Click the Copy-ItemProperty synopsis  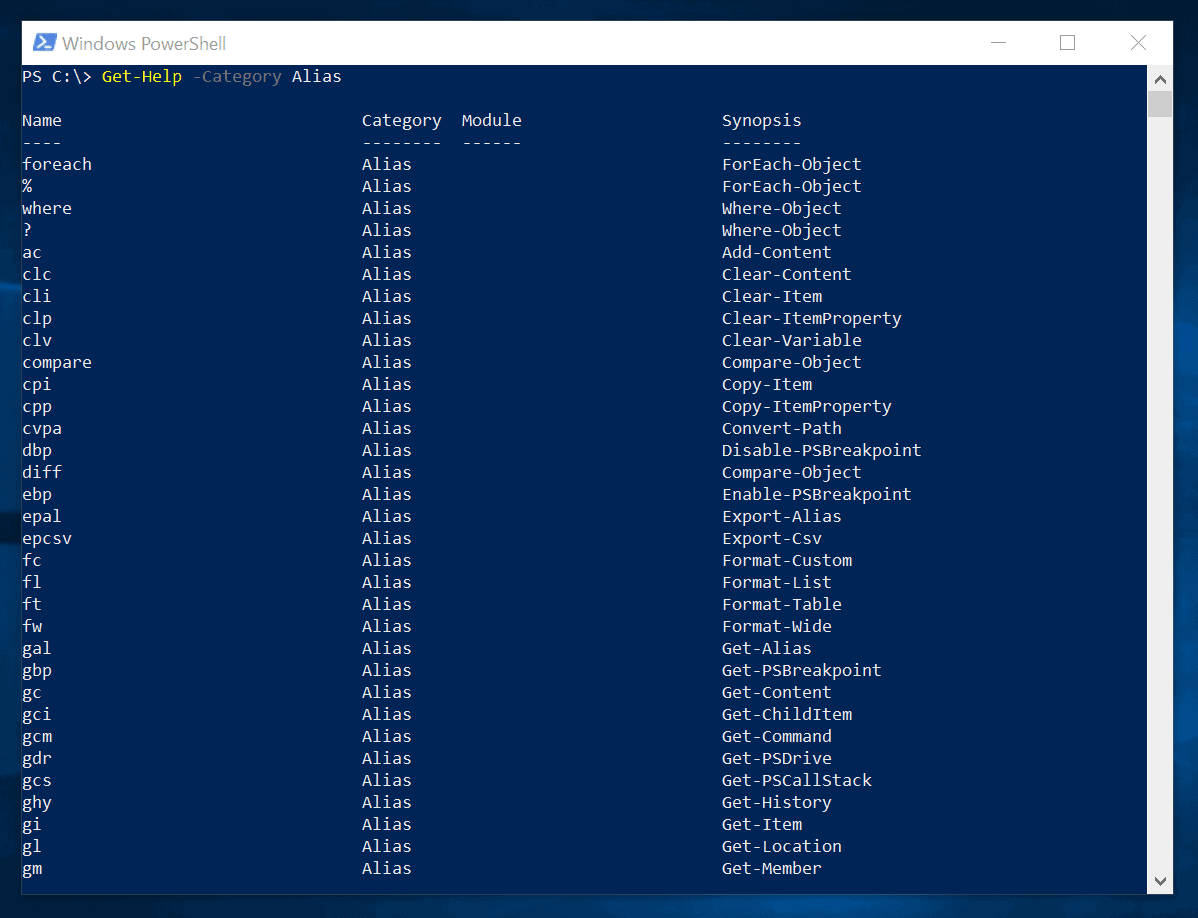(807, 407)
